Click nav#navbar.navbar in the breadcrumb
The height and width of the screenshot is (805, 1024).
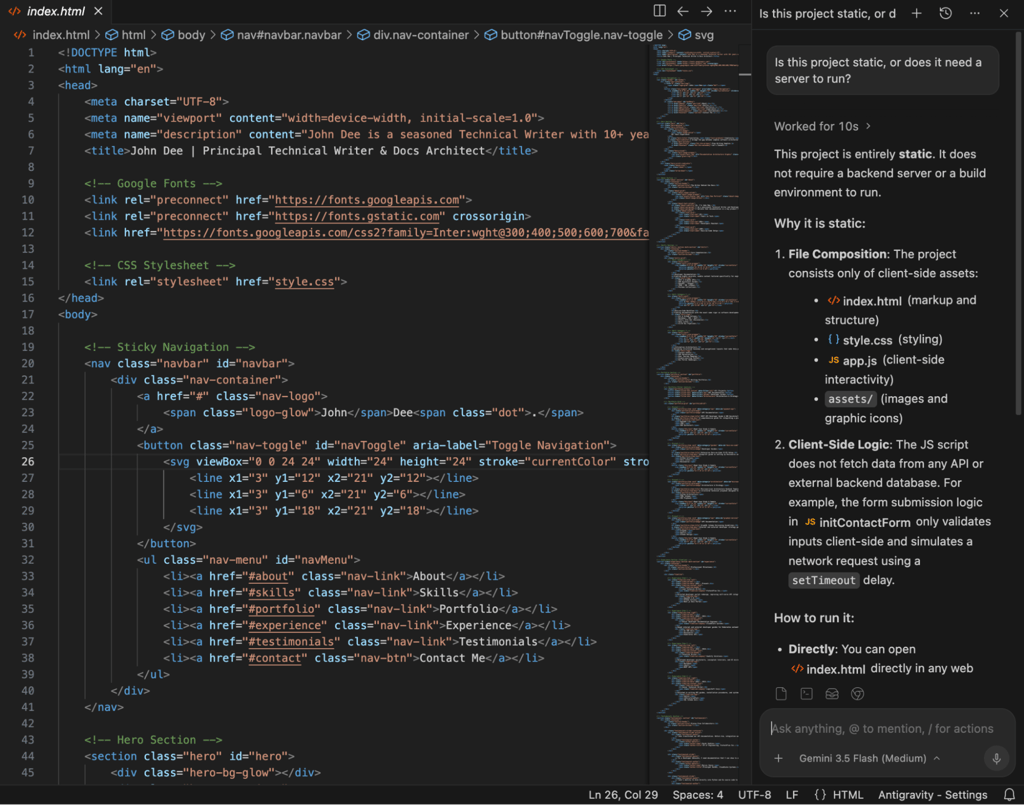point(281,35)
